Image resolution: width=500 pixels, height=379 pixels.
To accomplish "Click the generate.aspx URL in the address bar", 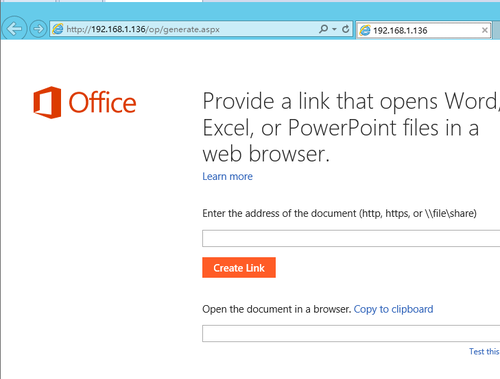I will 143,29.
